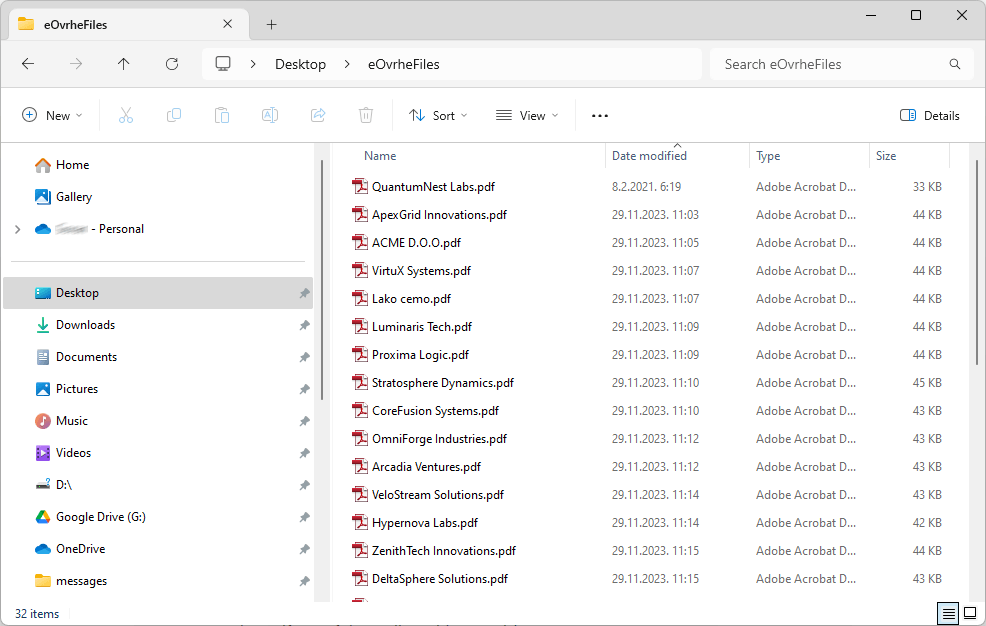986x626 pixels.
Task: Open the View menu
Action: pyautogui.click(x=527, y=115)
